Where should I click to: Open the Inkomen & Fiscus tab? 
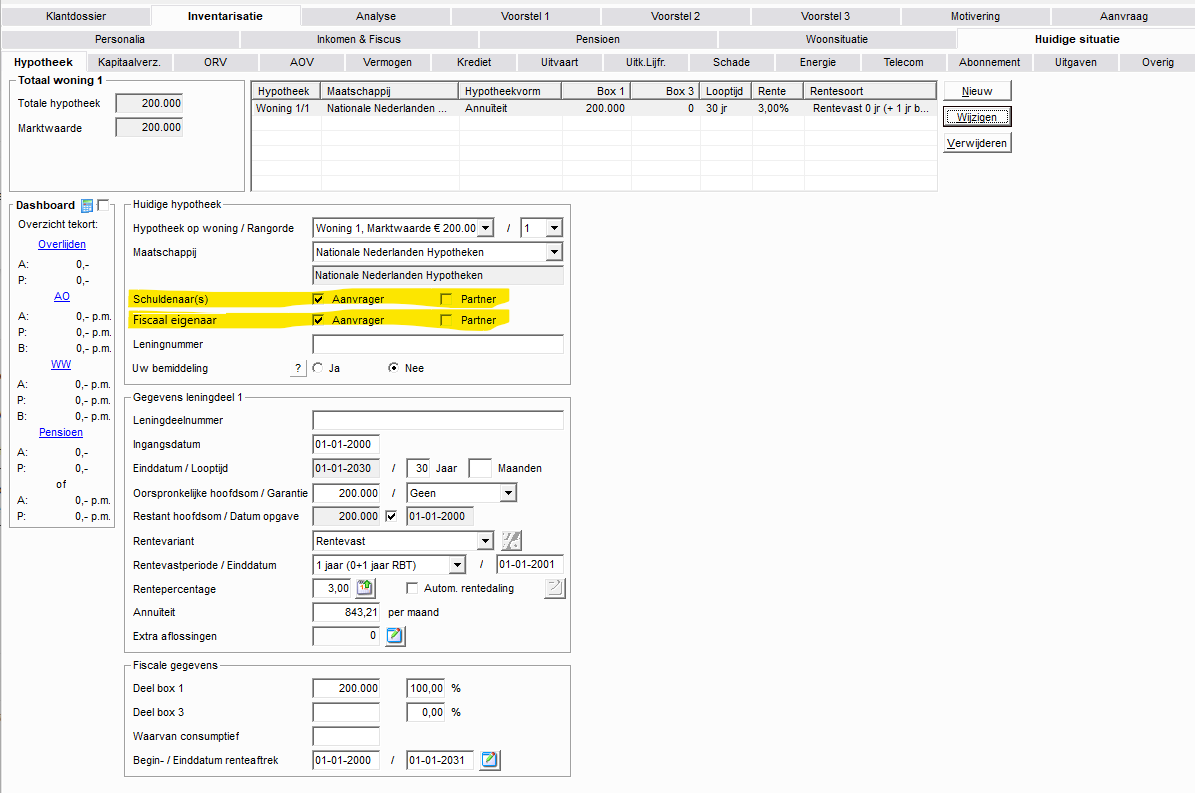359,39
